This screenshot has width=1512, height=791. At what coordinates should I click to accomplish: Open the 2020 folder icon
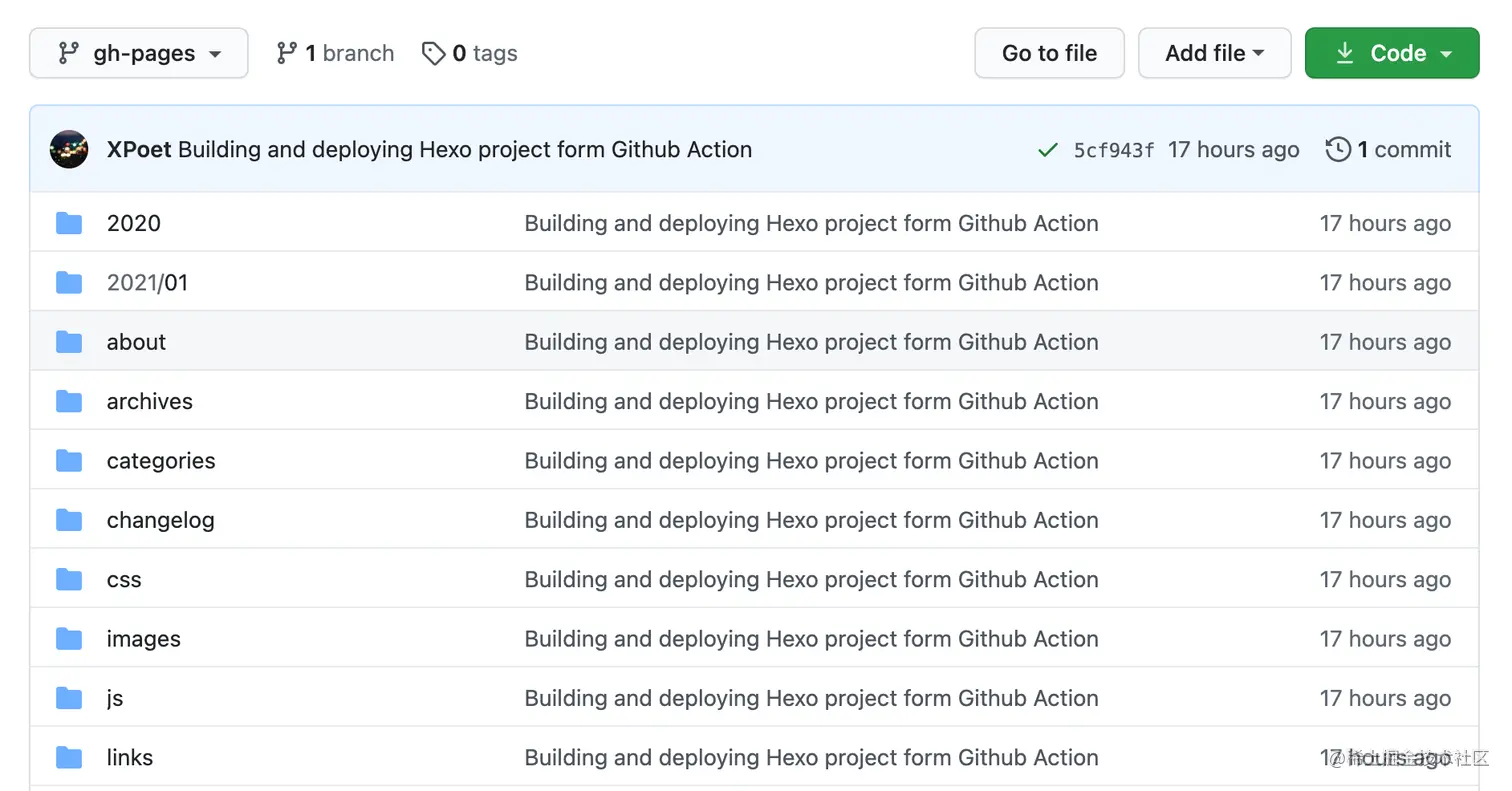[68, 223]
